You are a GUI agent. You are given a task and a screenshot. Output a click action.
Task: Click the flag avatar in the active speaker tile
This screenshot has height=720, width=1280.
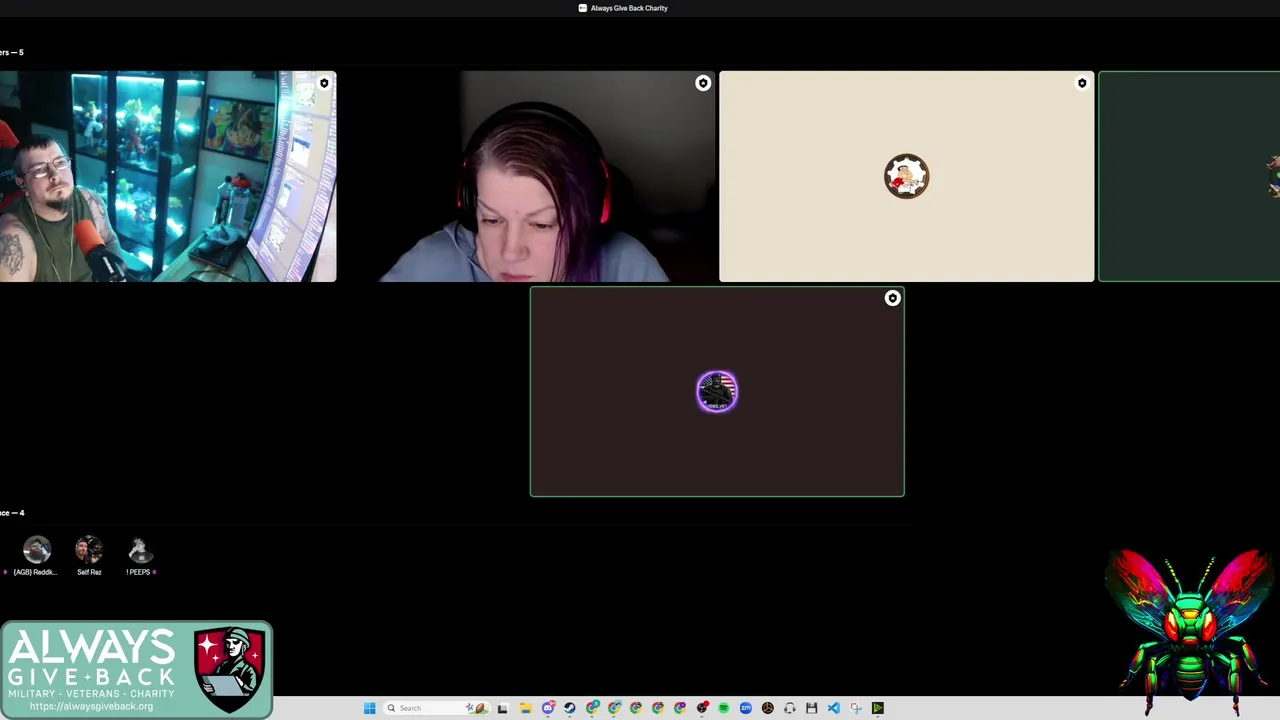pyautogui.click(x=717, y=391)
